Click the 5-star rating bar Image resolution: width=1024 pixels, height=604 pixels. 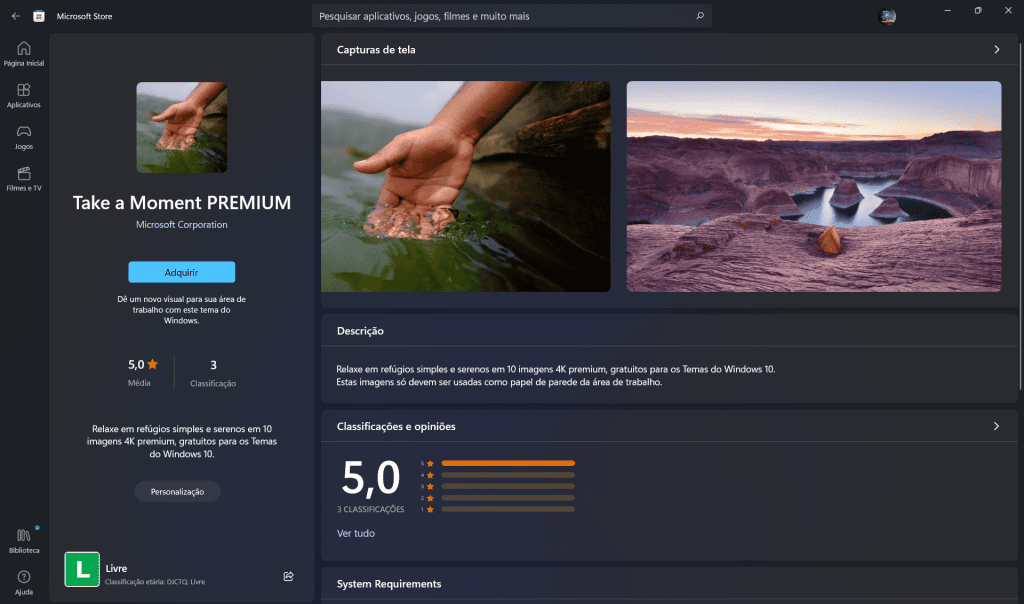coord(508,463)
